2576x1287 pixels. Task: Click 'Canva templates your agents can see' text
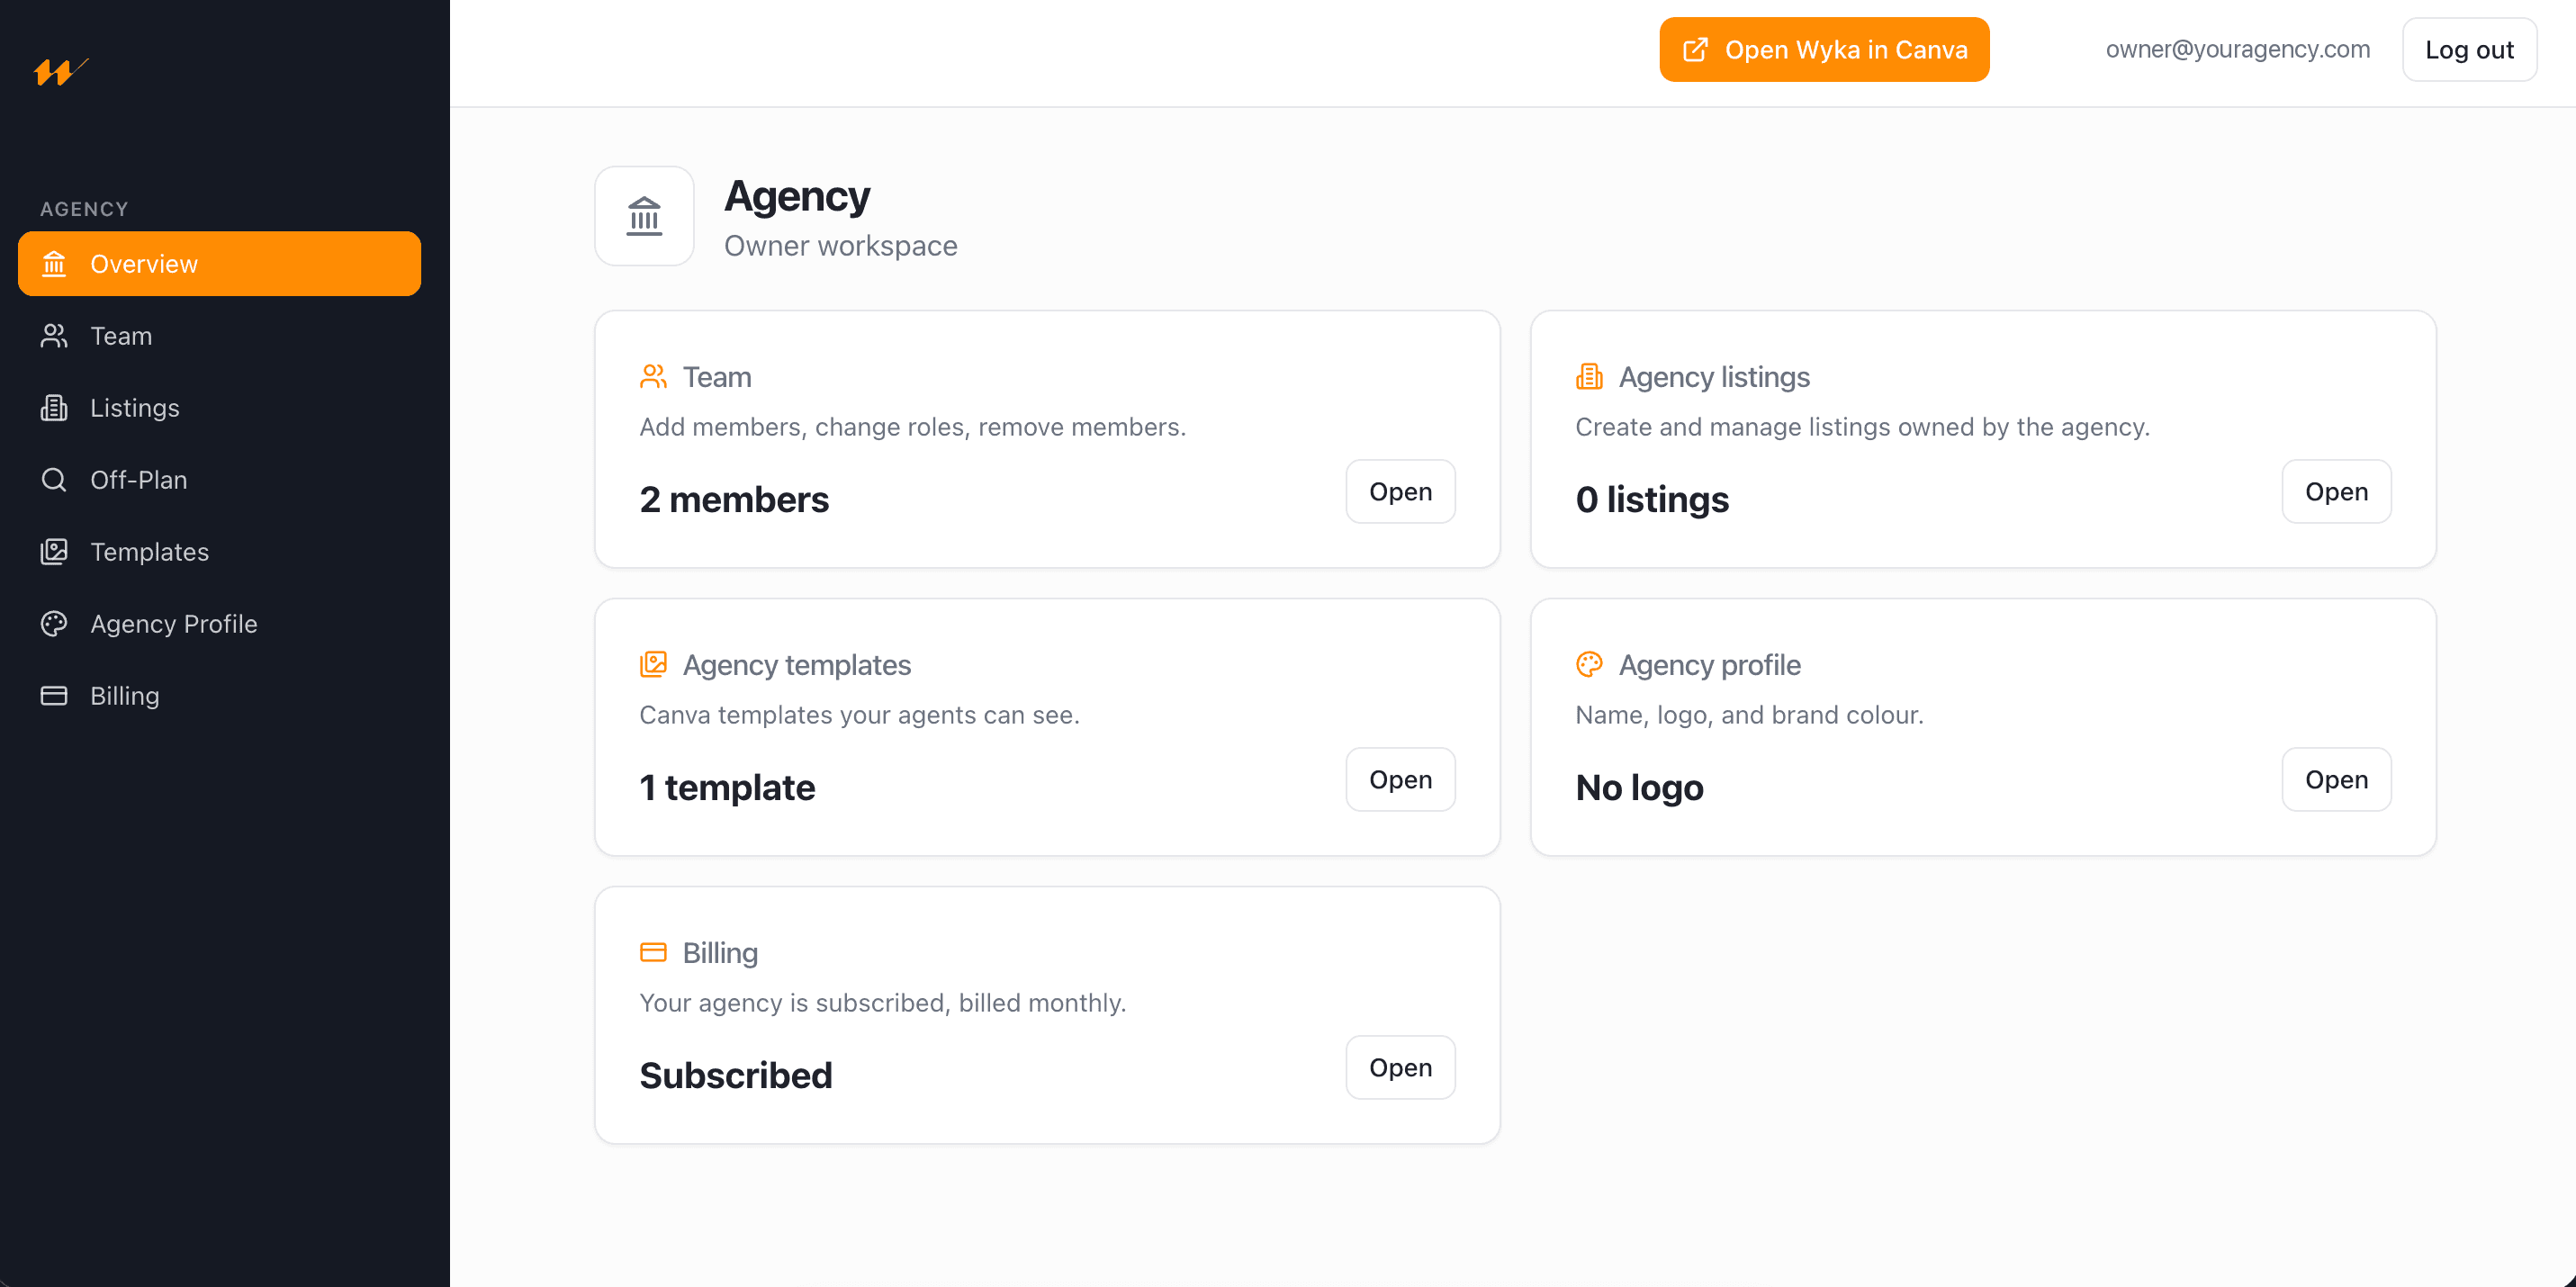859,715
